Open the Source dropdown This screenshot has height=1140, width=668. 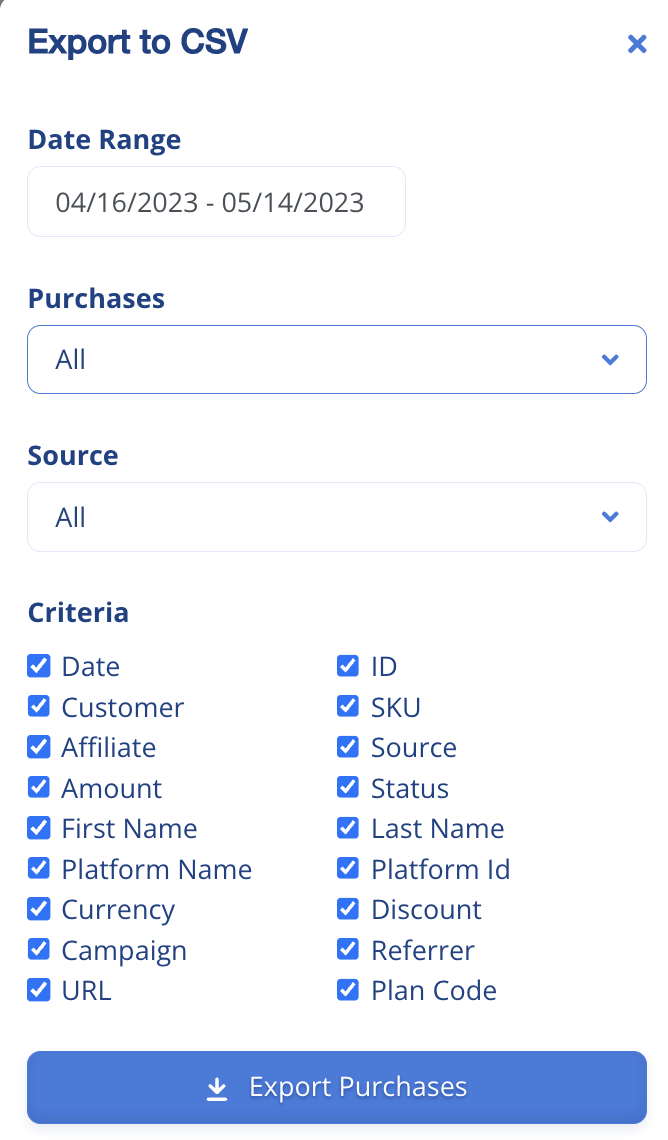(x=336, y=517)
